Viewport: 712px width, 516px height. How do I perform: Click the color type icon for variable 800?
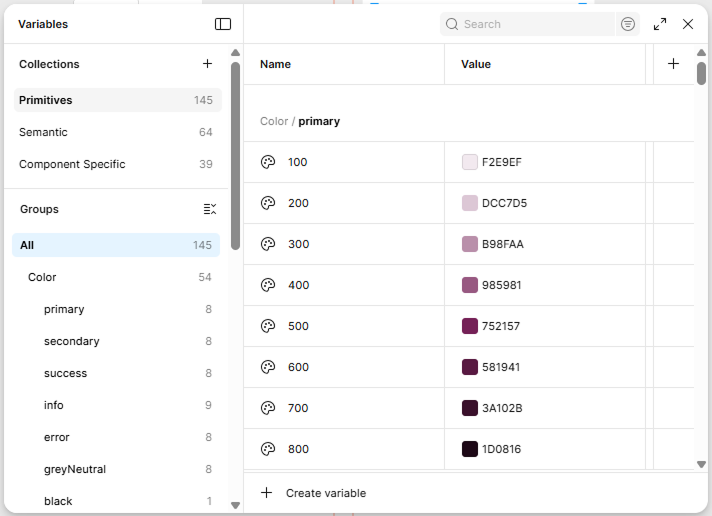(x=268, y=449)
